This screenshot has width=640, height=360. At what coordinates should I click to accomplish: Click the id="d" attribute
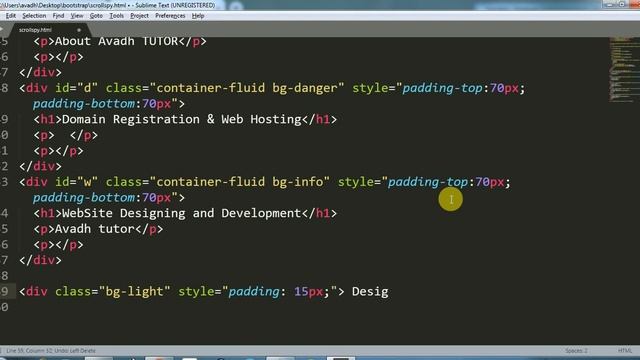point(76,88)
